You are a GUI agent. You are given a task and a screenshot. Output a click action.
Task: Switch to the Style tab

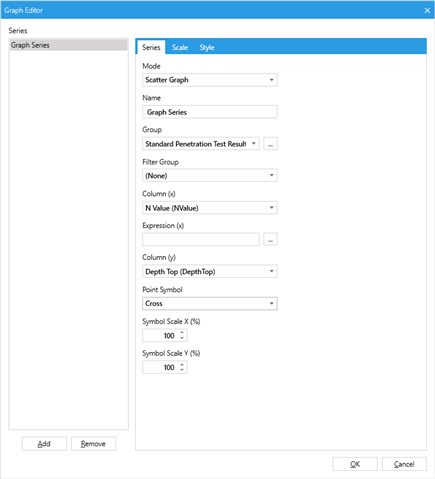207,47
